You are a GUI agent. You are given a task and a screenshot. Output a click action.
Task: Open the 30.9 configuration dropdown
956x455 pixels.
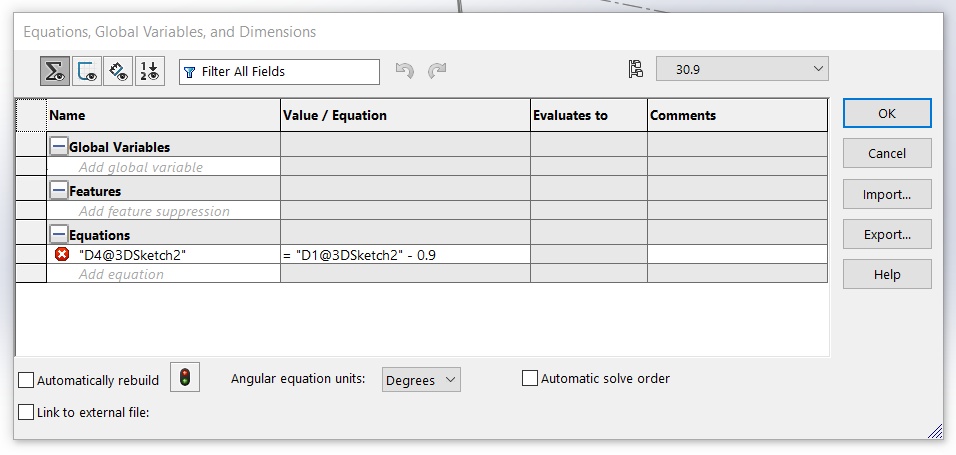pos(742,69)
